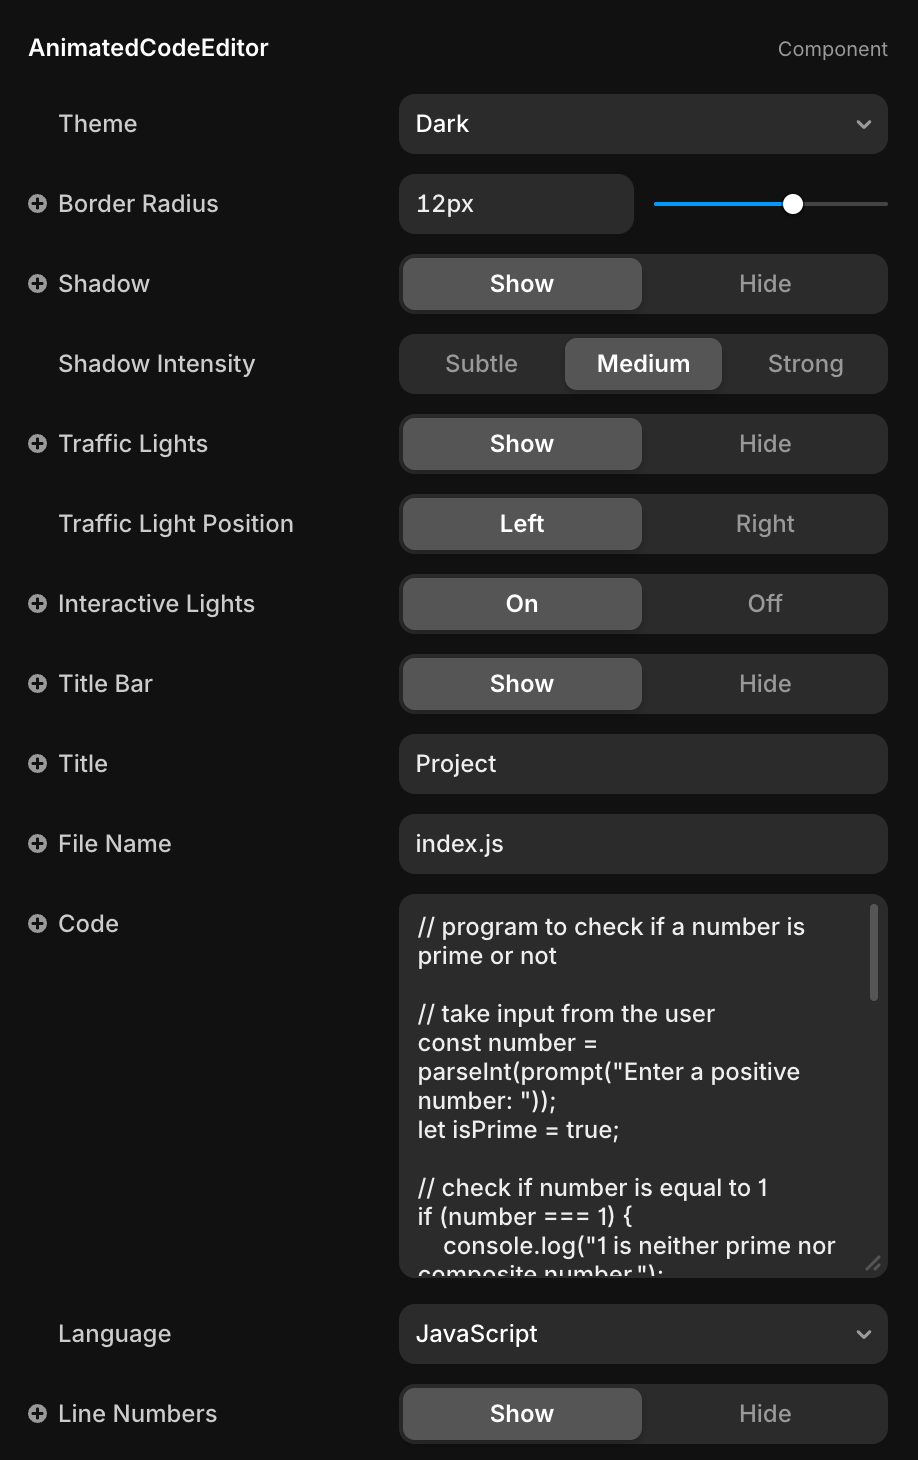The width and height of the screenshot is (918, 1460).
Task: Select Strong shadow intensity
Action: point(805,364)
